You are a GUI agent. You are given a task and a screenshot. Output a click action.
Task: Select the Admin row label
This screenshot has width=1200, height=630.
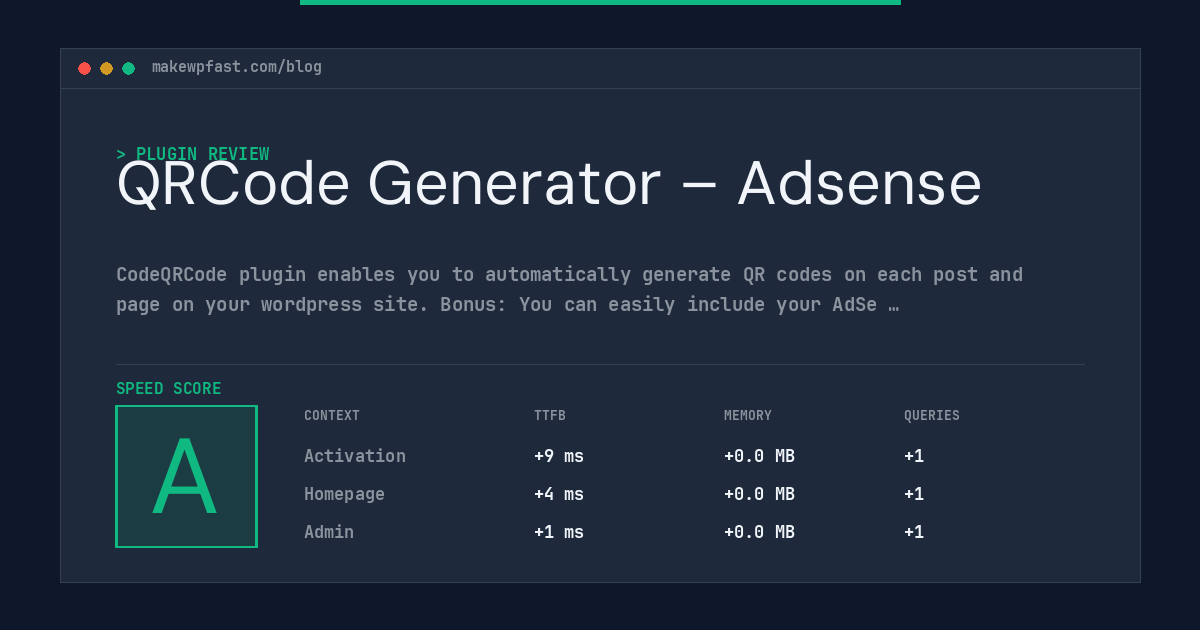click(329, 532)
